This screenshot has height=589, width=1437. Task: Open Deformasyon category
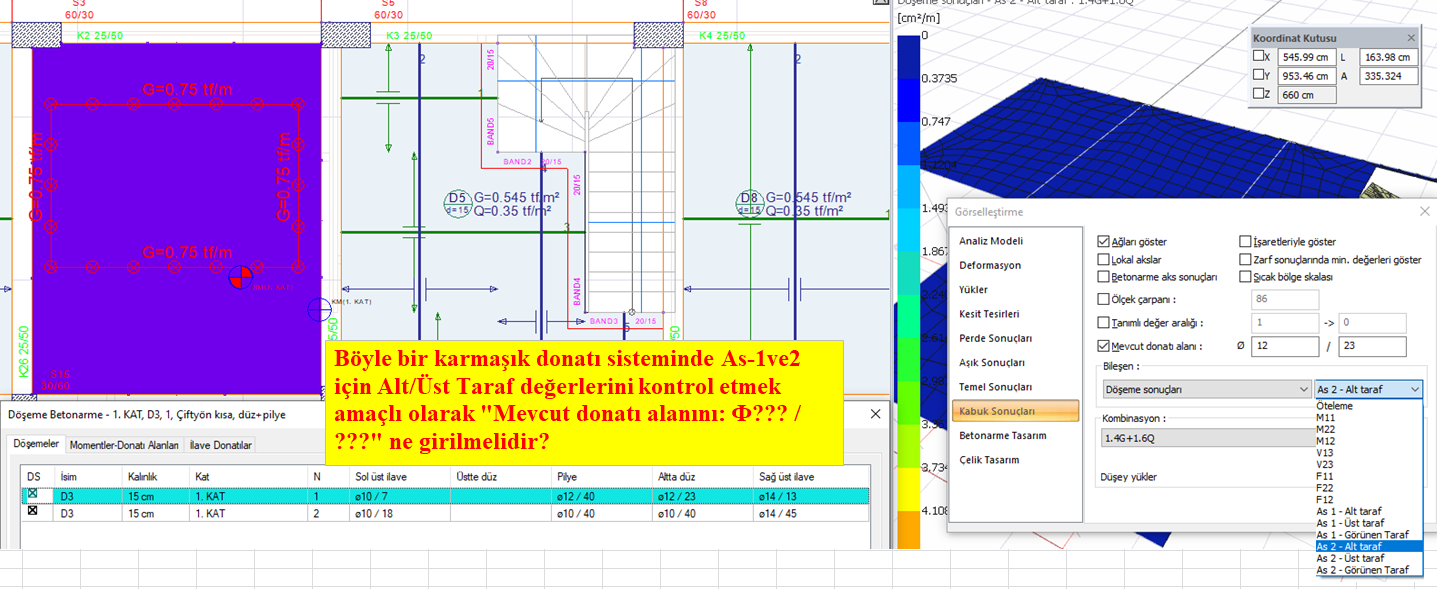(990, 265)
